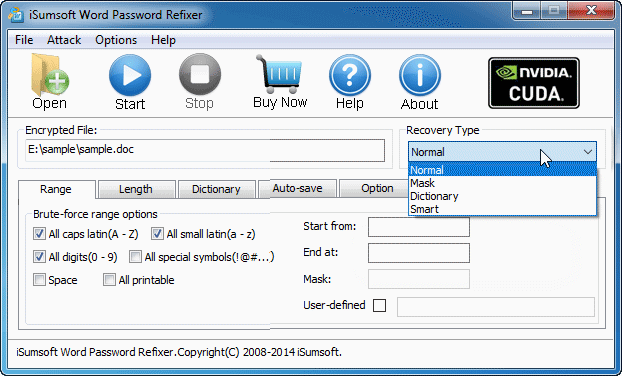Image resolution: width=622 pixels, height=376 pixels.
Task: Enable the Space checkbox
Action: 39,280
